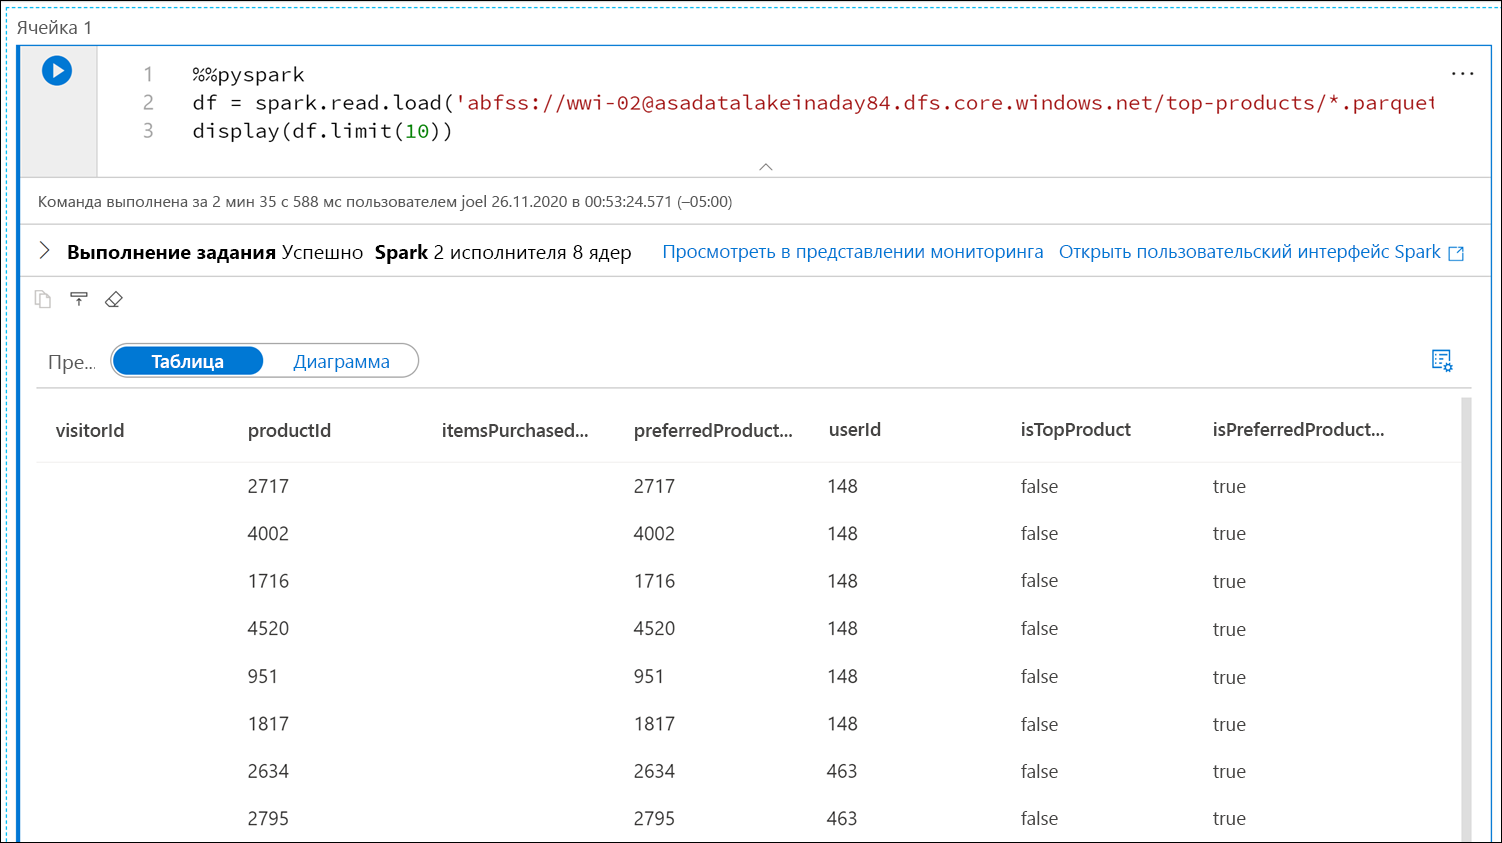Click the isTopProduct column header

click(1076, 430)
